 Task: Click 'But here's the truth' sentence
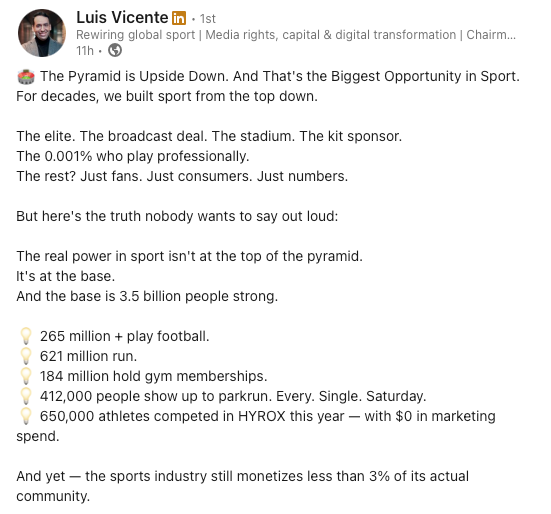point(177,216)
